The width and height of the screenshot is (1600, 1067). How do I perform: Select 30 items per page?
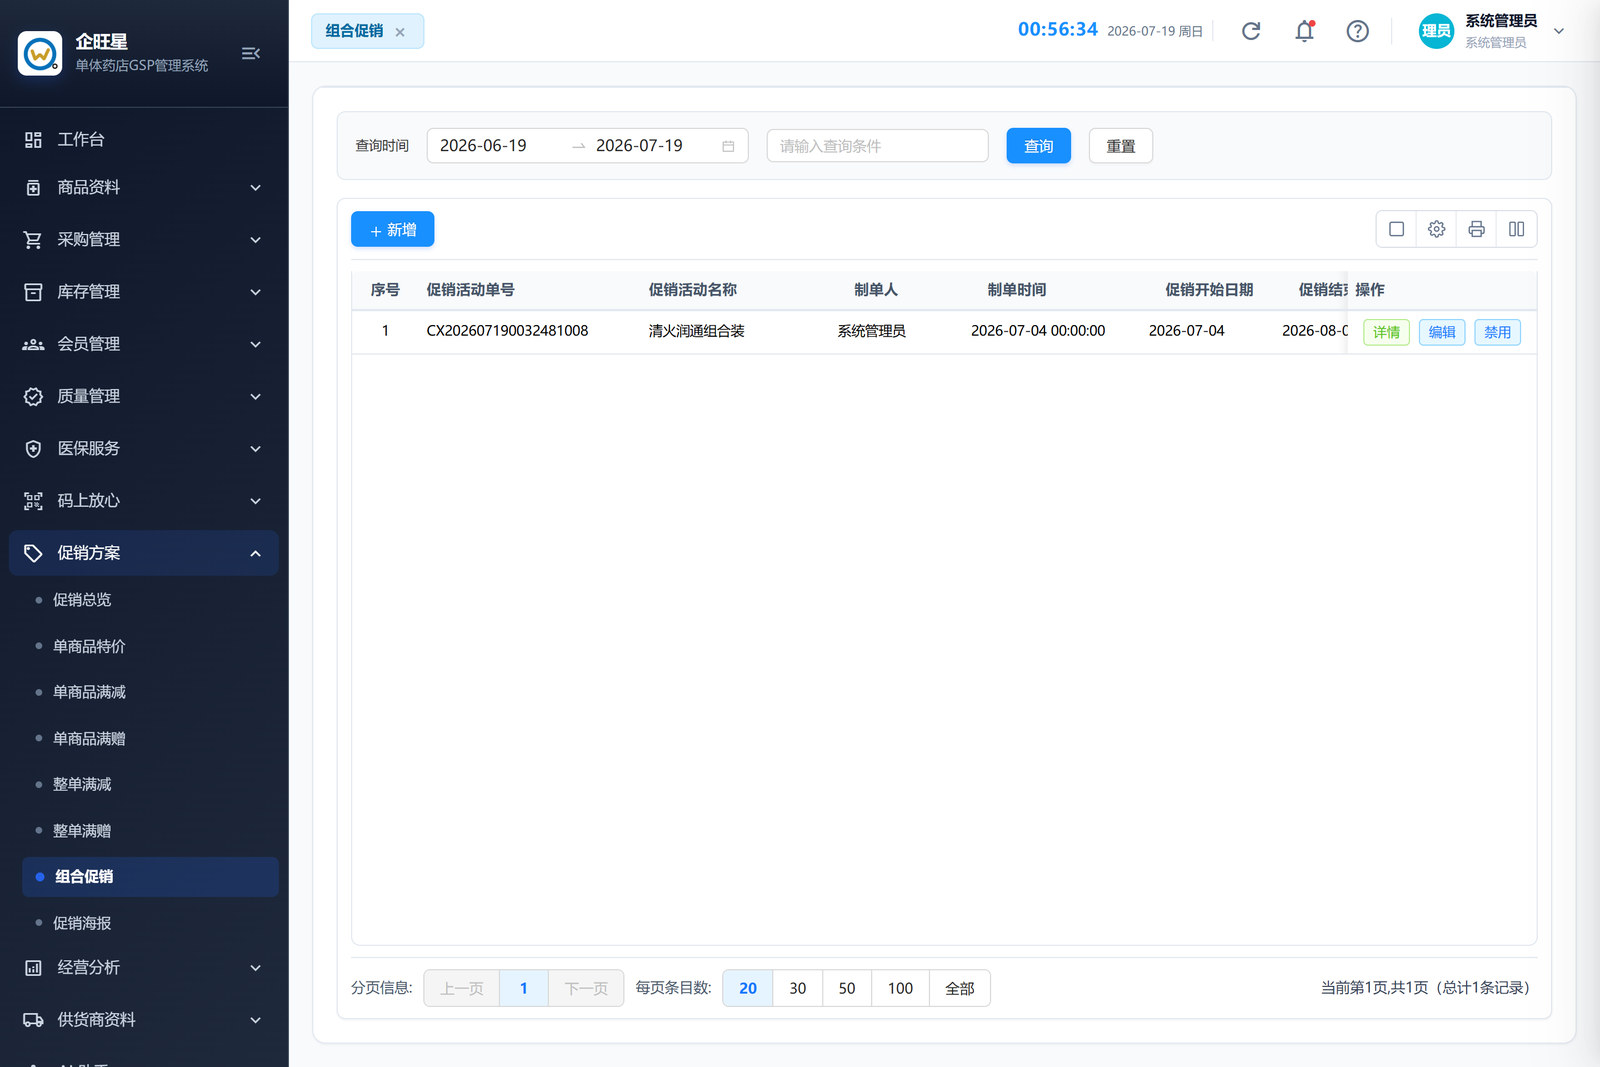[x=797, y=988]
